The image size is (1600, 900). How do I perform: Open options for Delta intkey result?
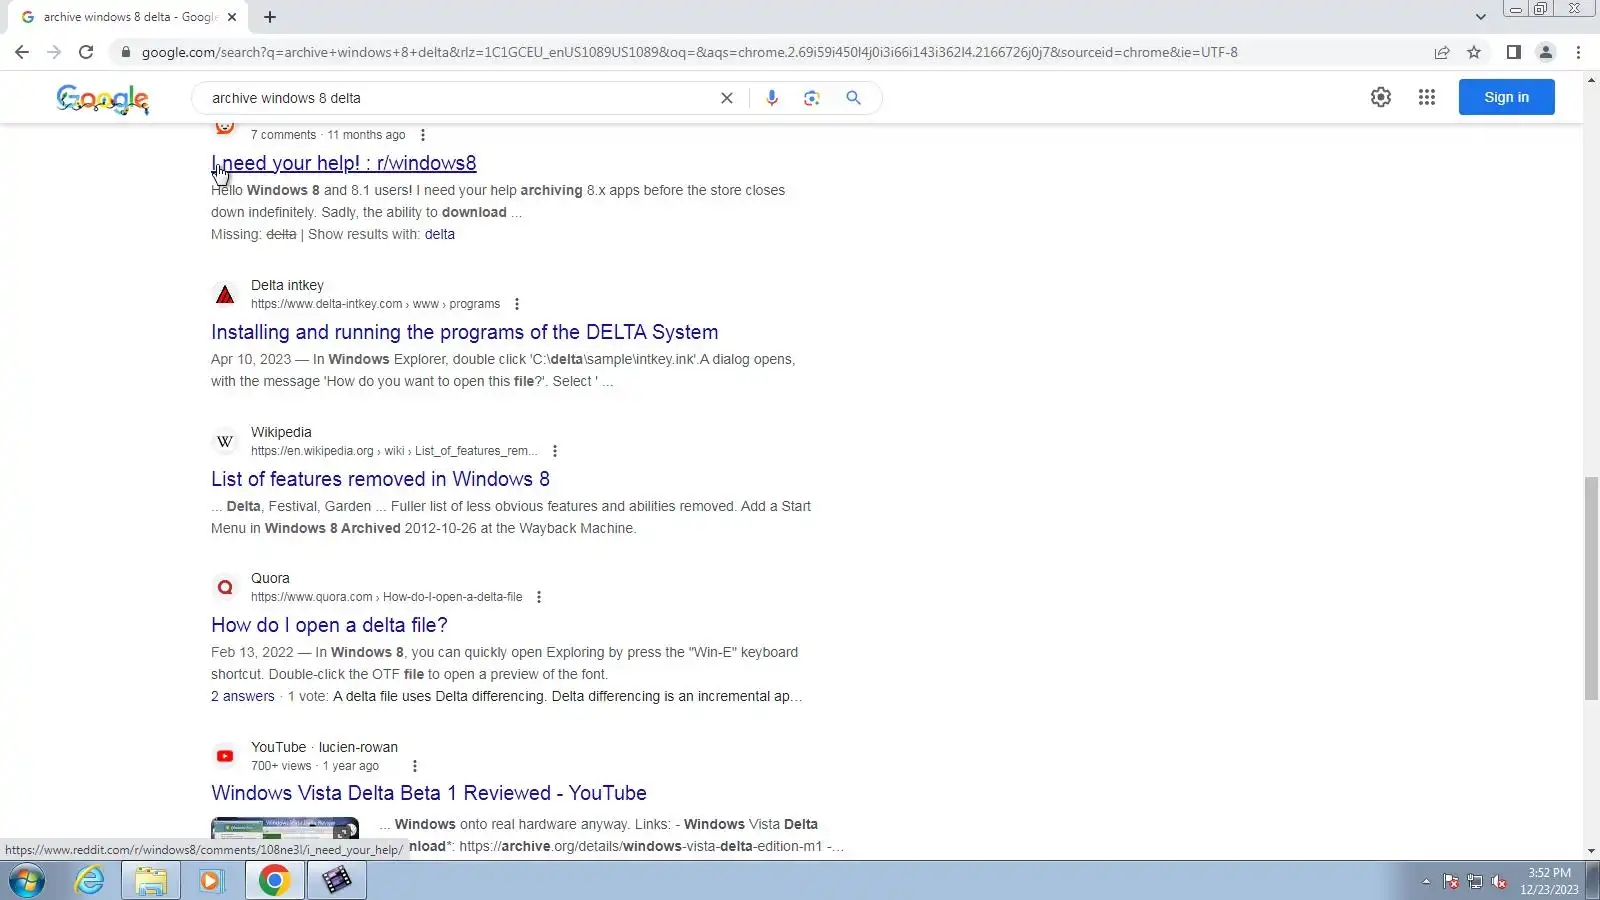(x=517, y=304)
